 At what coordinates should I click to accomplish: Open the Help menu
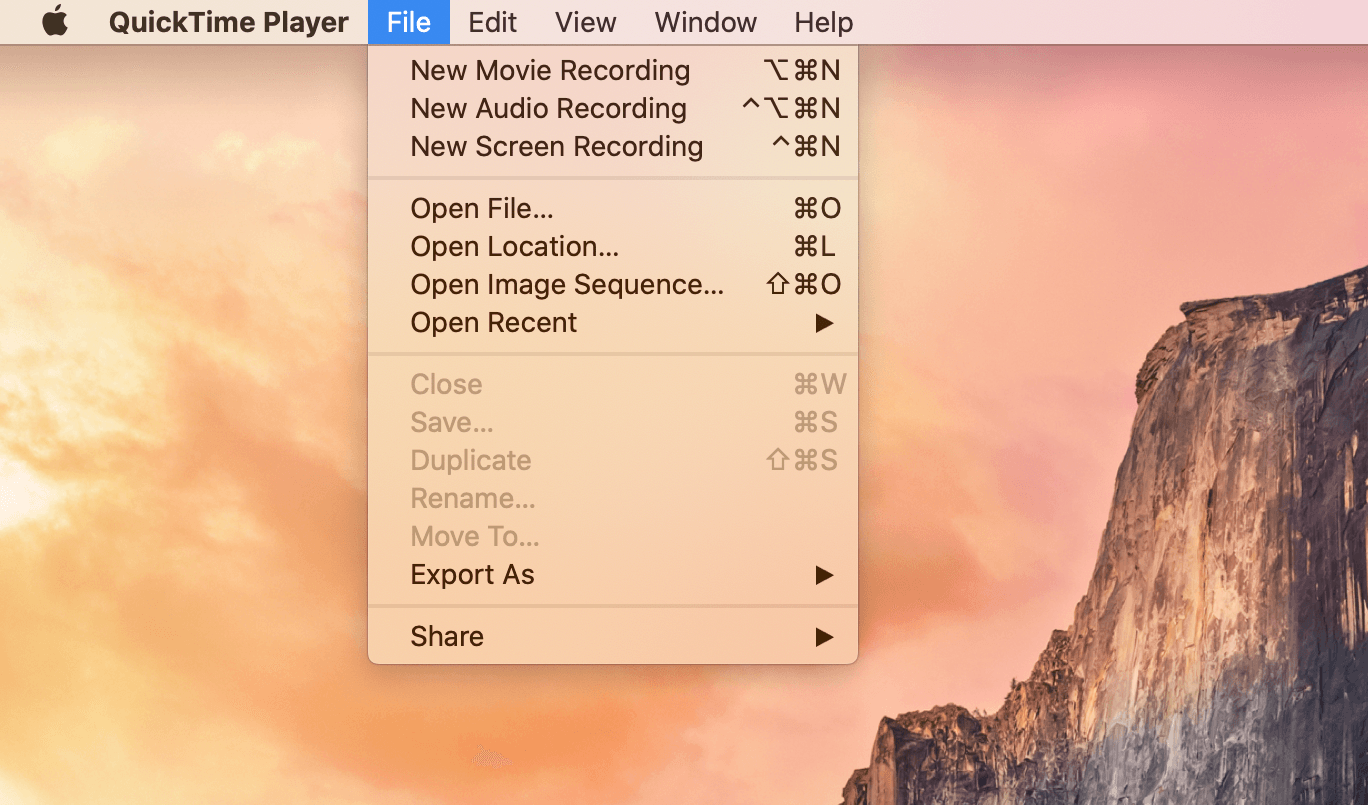[823, 22]
